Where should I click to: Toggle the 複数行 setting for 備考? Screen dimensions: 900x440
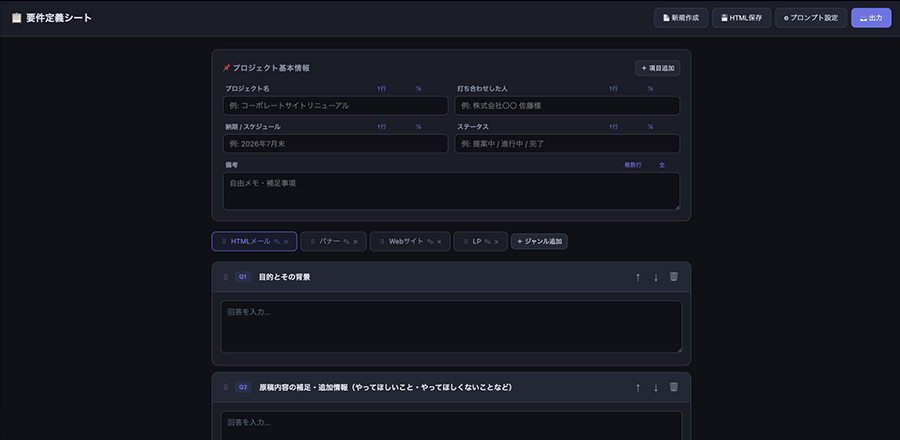(633, 165)
